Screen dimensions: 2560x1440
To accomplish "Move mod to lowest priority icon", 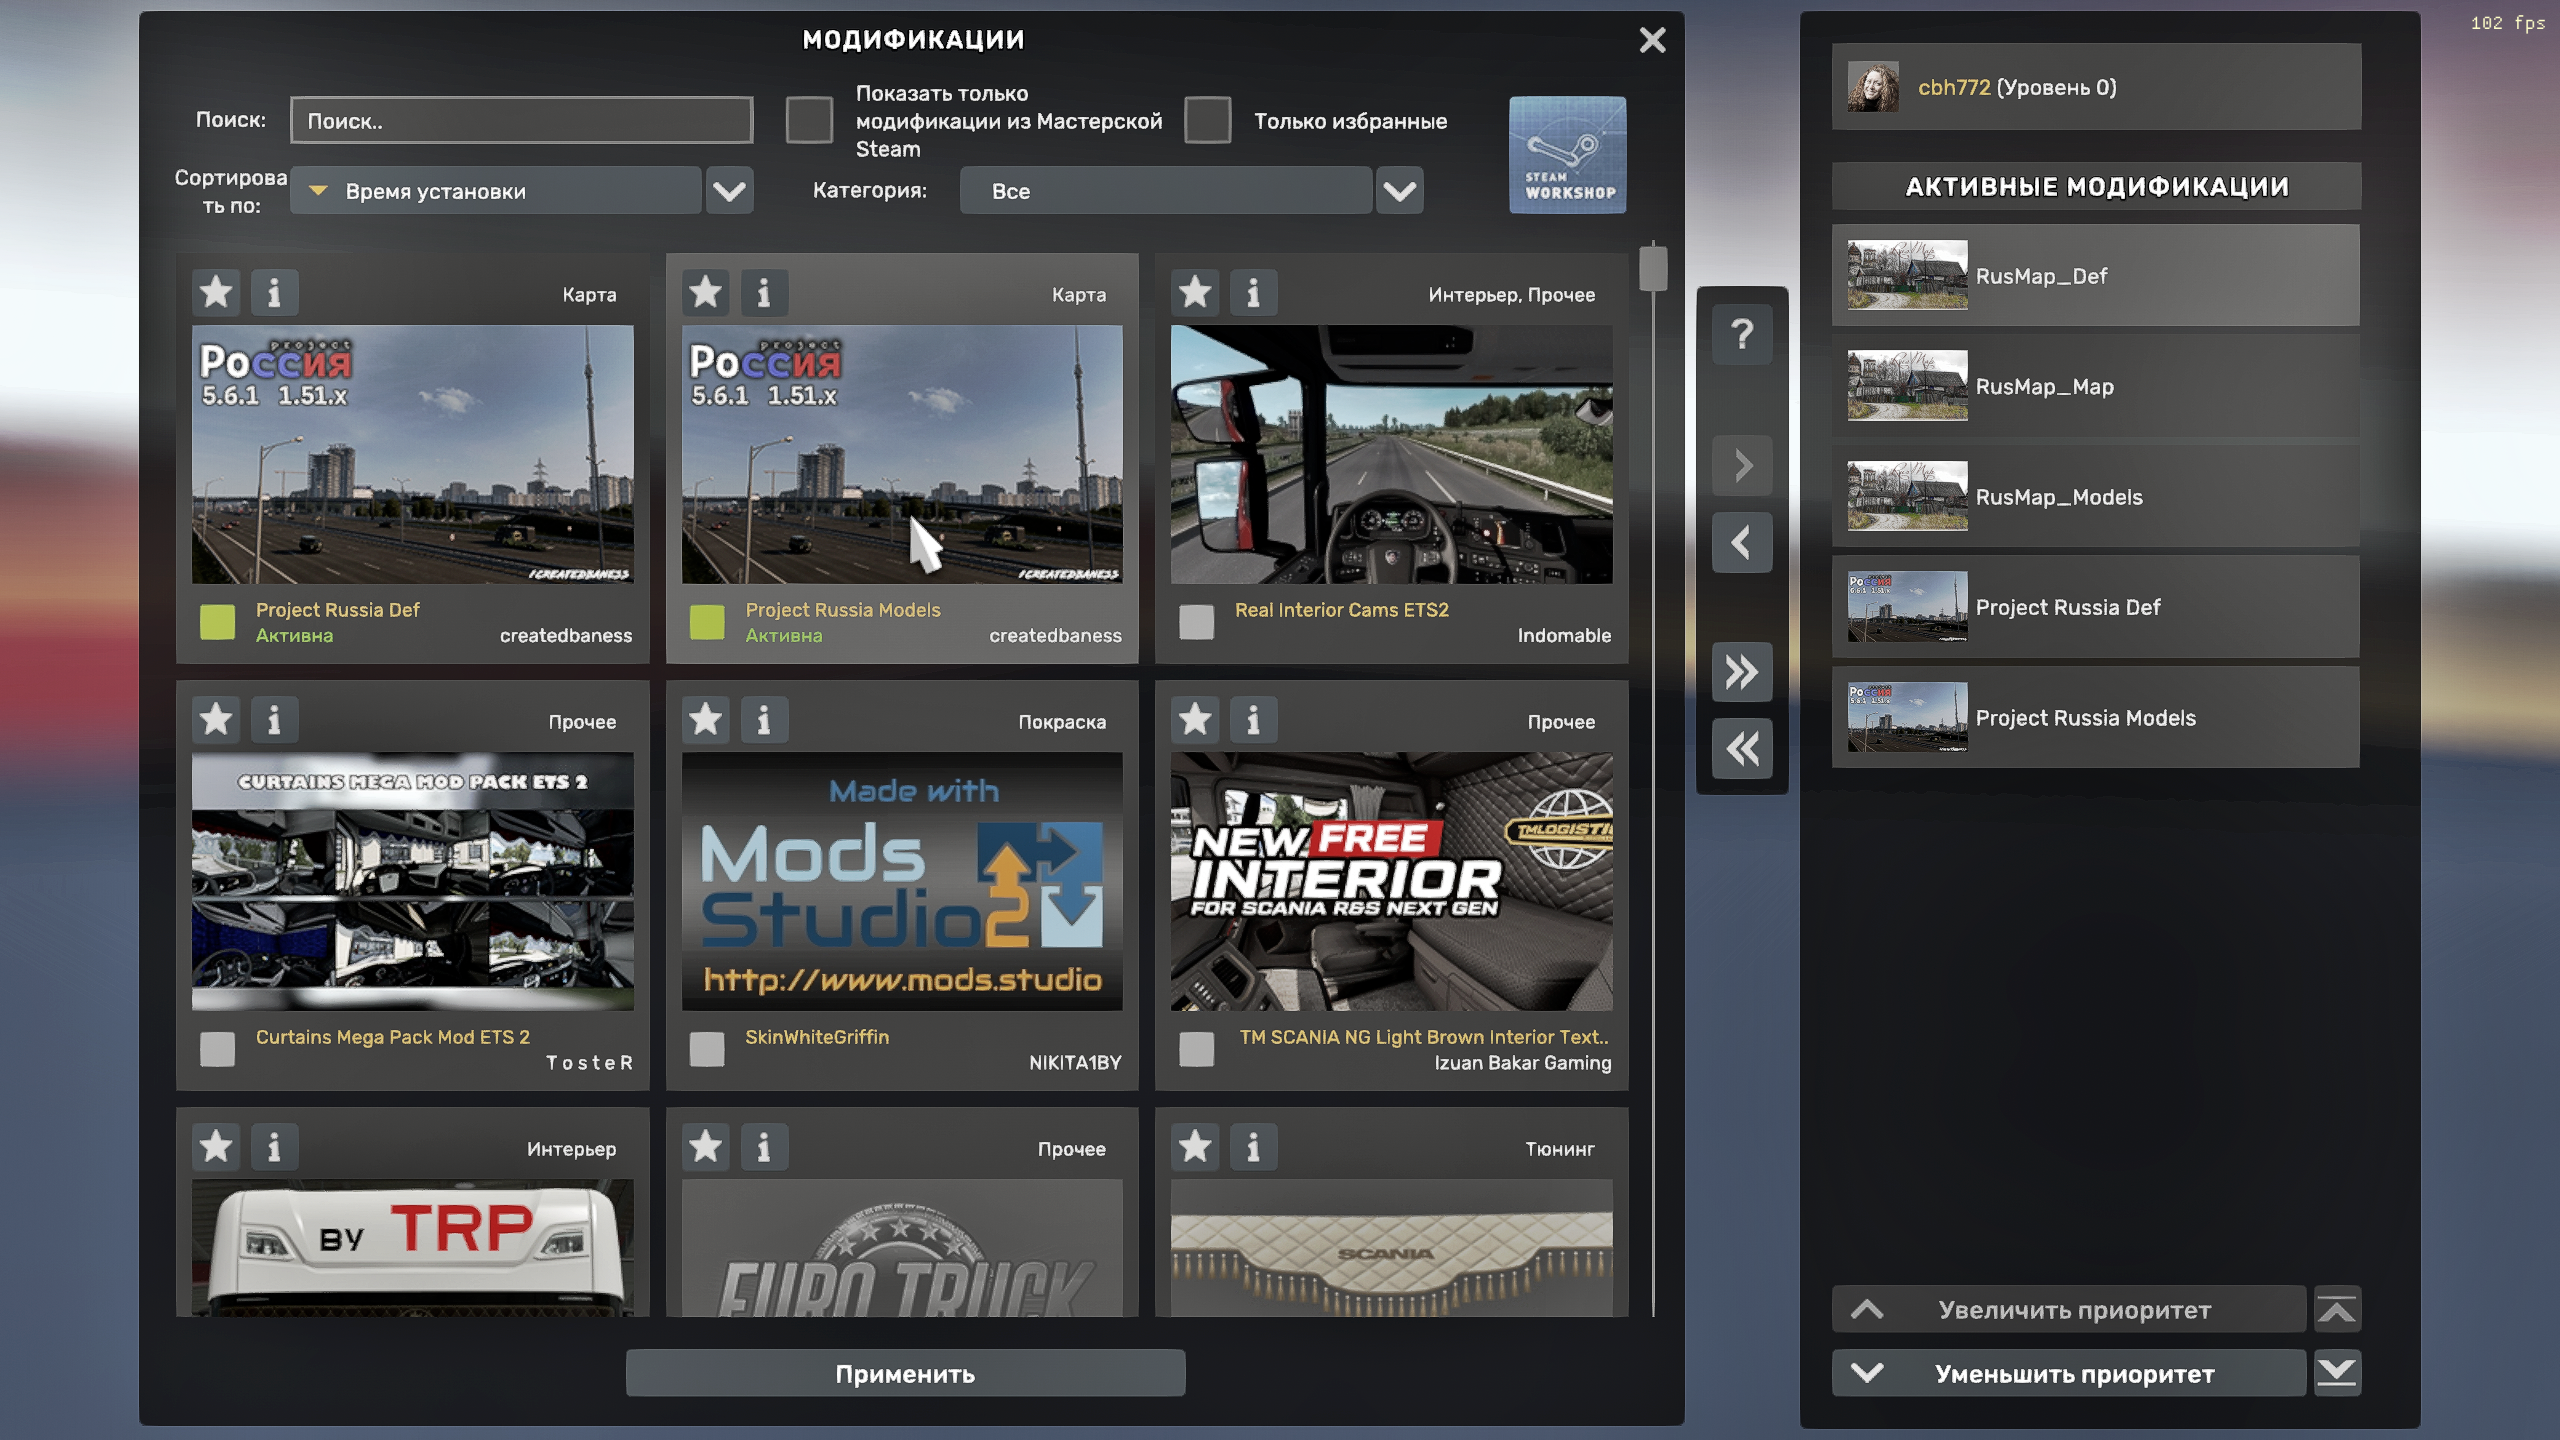I will (2337, 1373).
